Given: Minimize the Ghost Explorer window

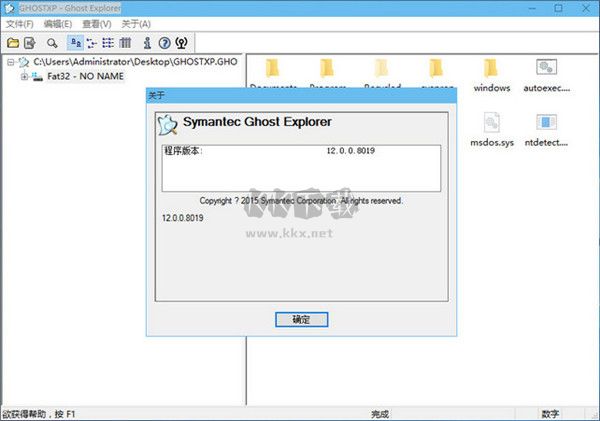Looking at the screenshot, I should 532,8.
